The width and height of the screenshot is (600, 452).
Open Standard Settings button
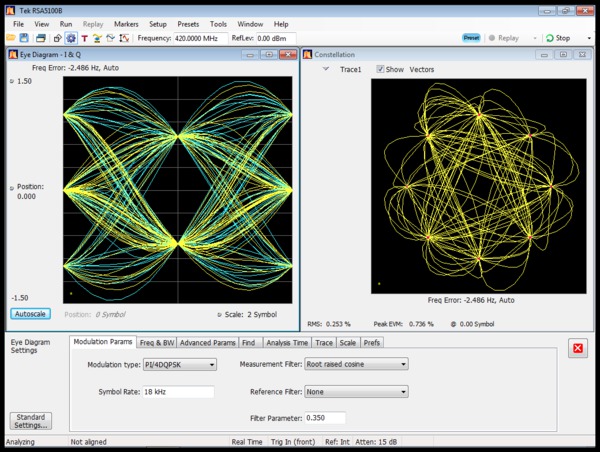(x=33, y=422)
